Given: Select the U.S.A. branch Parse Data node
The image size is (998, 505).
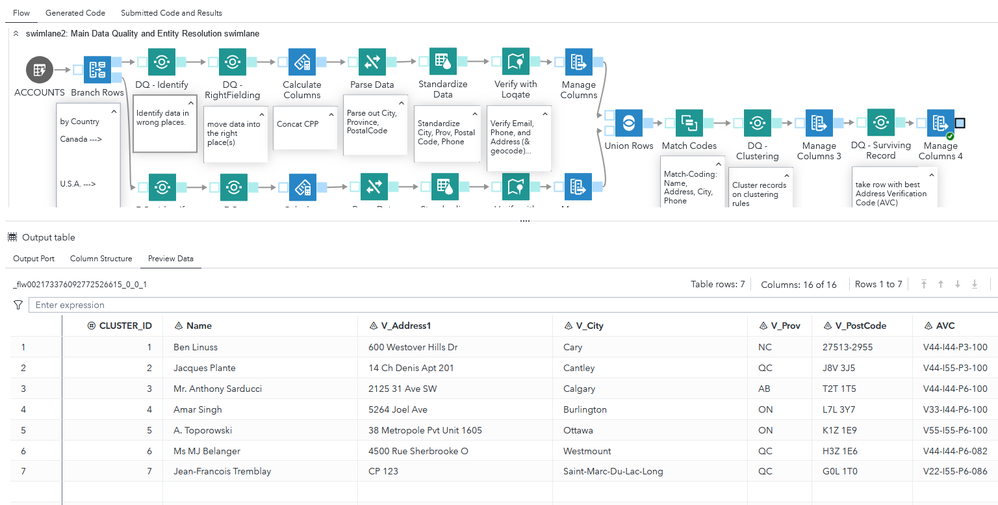Looking at the screenshot, I should pyautogui.click(x=372, y=187).
